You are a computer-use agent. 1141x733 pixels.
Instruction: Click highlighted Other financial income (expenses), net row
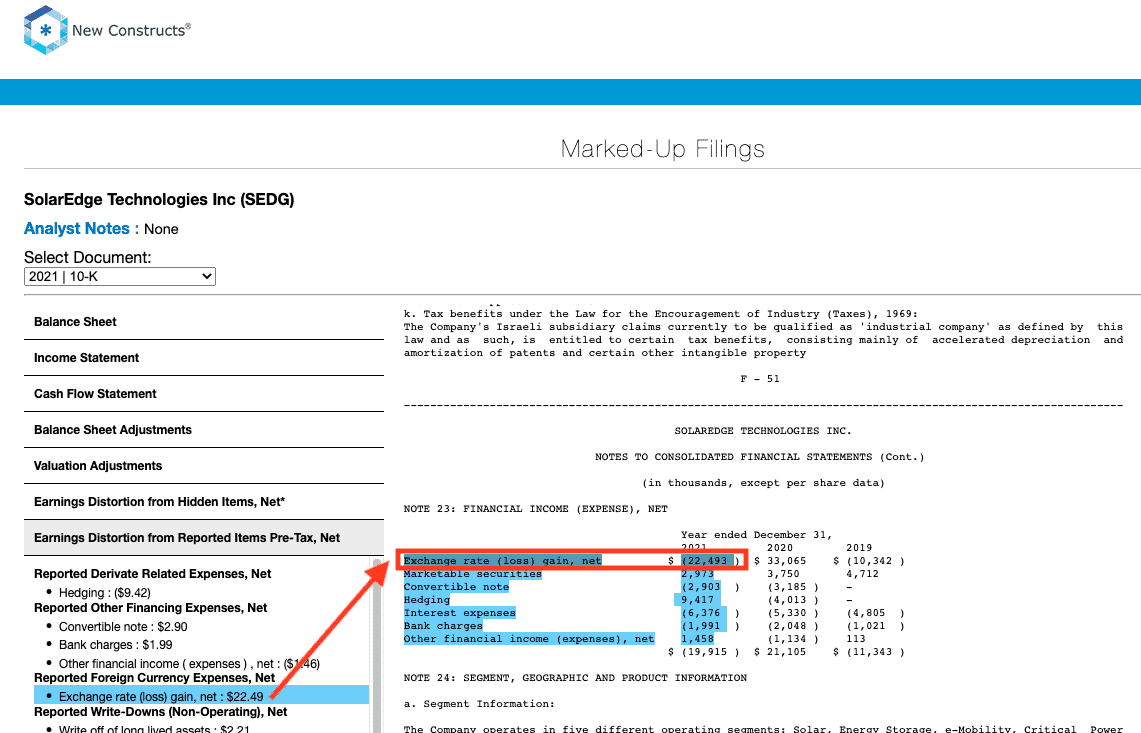(x=529, y=639)
